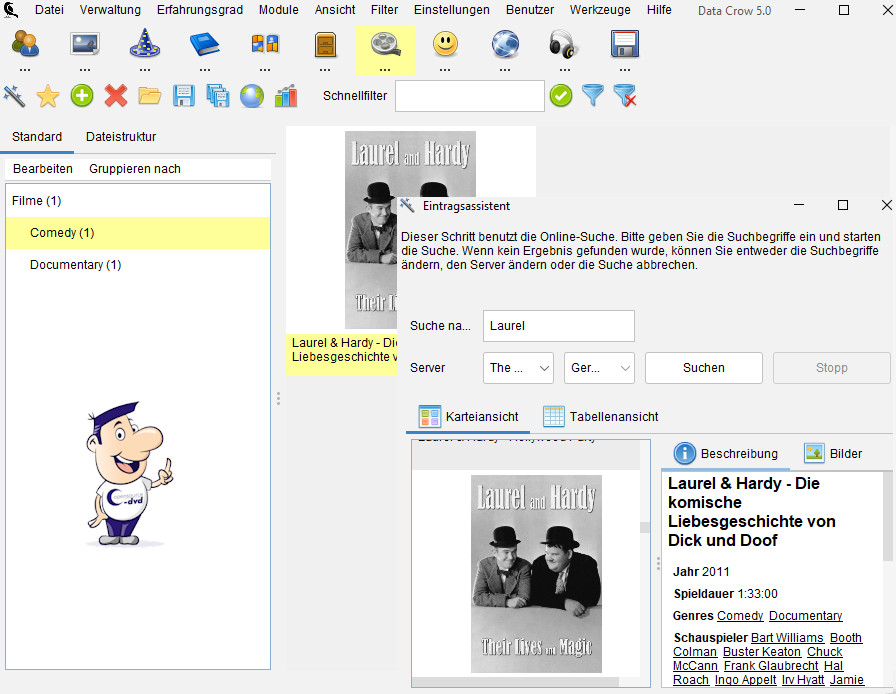Image resolution: width=896 pixels, height=694 pixels.
Task: Open the region dropdown showing 'Ger...'
Action: 599,368
